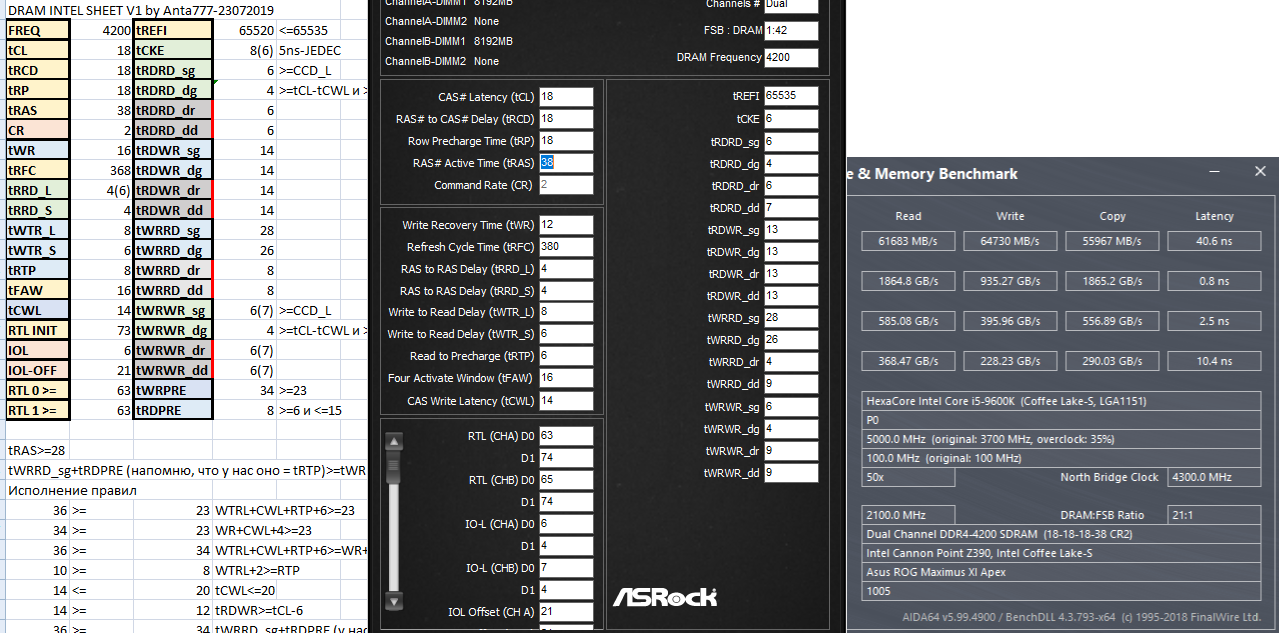Viewport: 1279px width, 633px height.
Task: Click the tRDRD_dd field showing 7 in ASRock
Action: (791, 208)
